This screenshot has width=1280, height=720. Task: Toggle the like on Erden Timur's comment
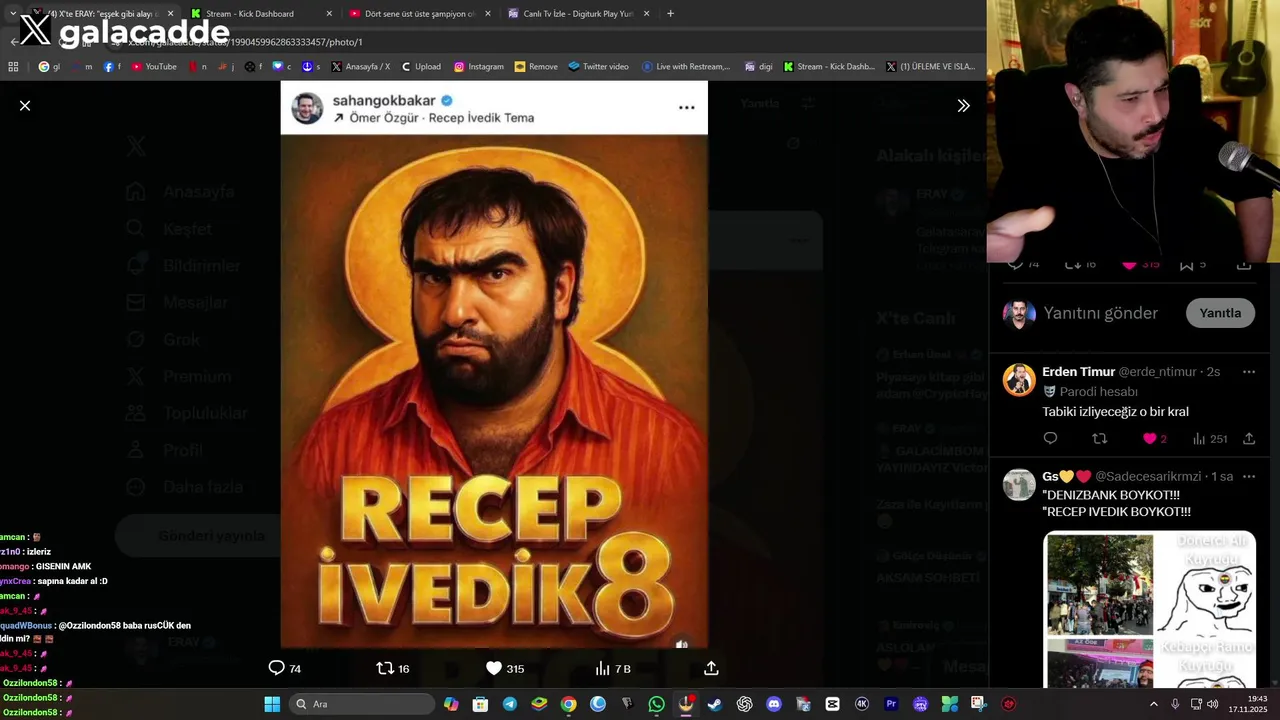coord(1154,438)
